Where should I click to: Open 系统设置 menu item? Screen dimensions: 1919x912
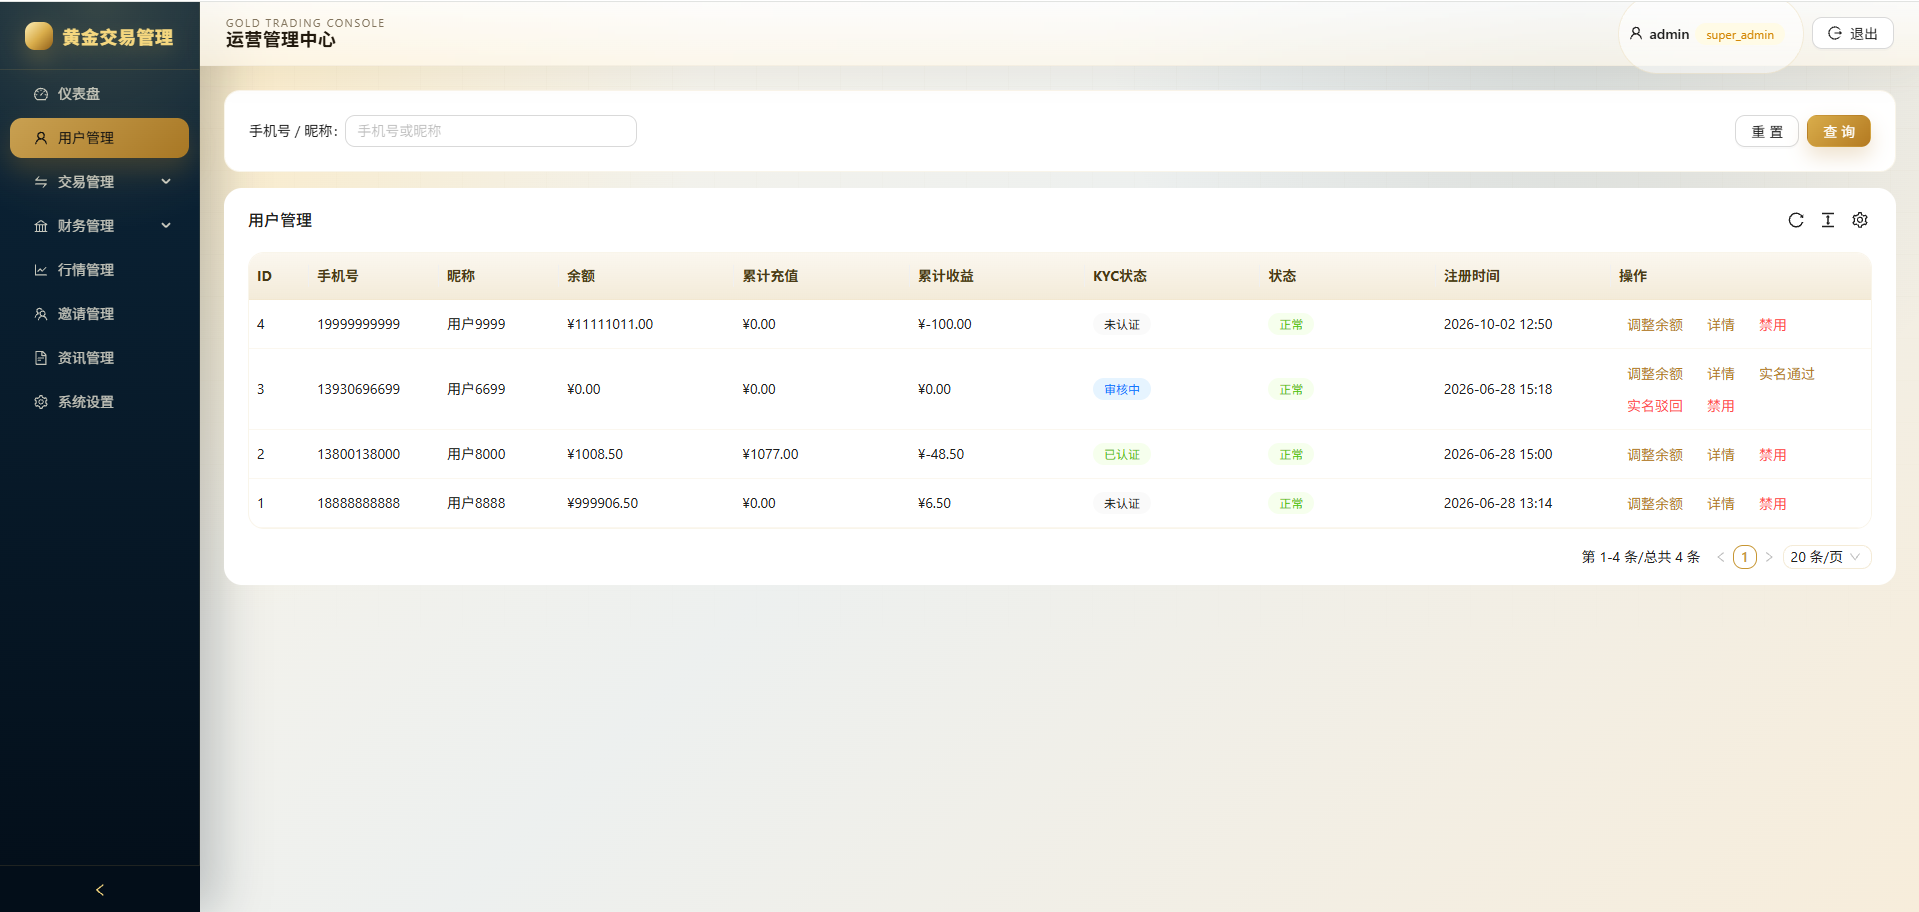(99, 402)
